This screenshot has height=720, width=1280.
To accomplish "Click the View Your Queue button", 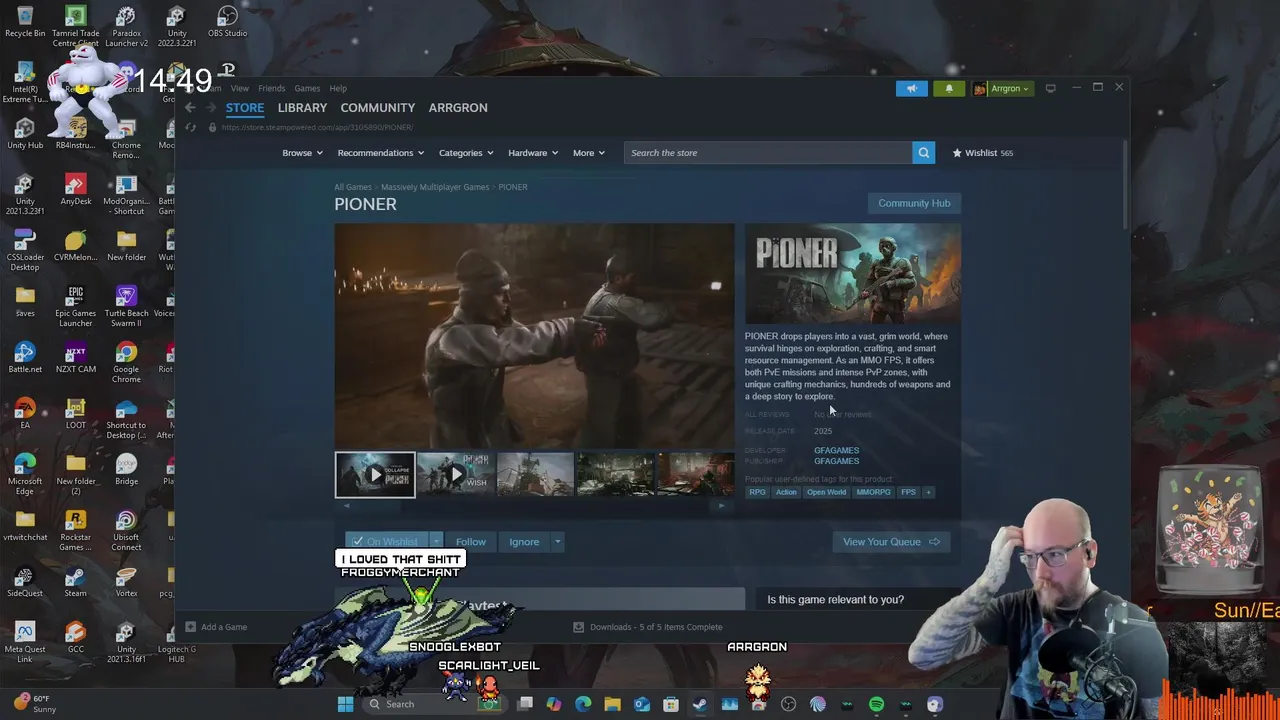I will (891, 542).
